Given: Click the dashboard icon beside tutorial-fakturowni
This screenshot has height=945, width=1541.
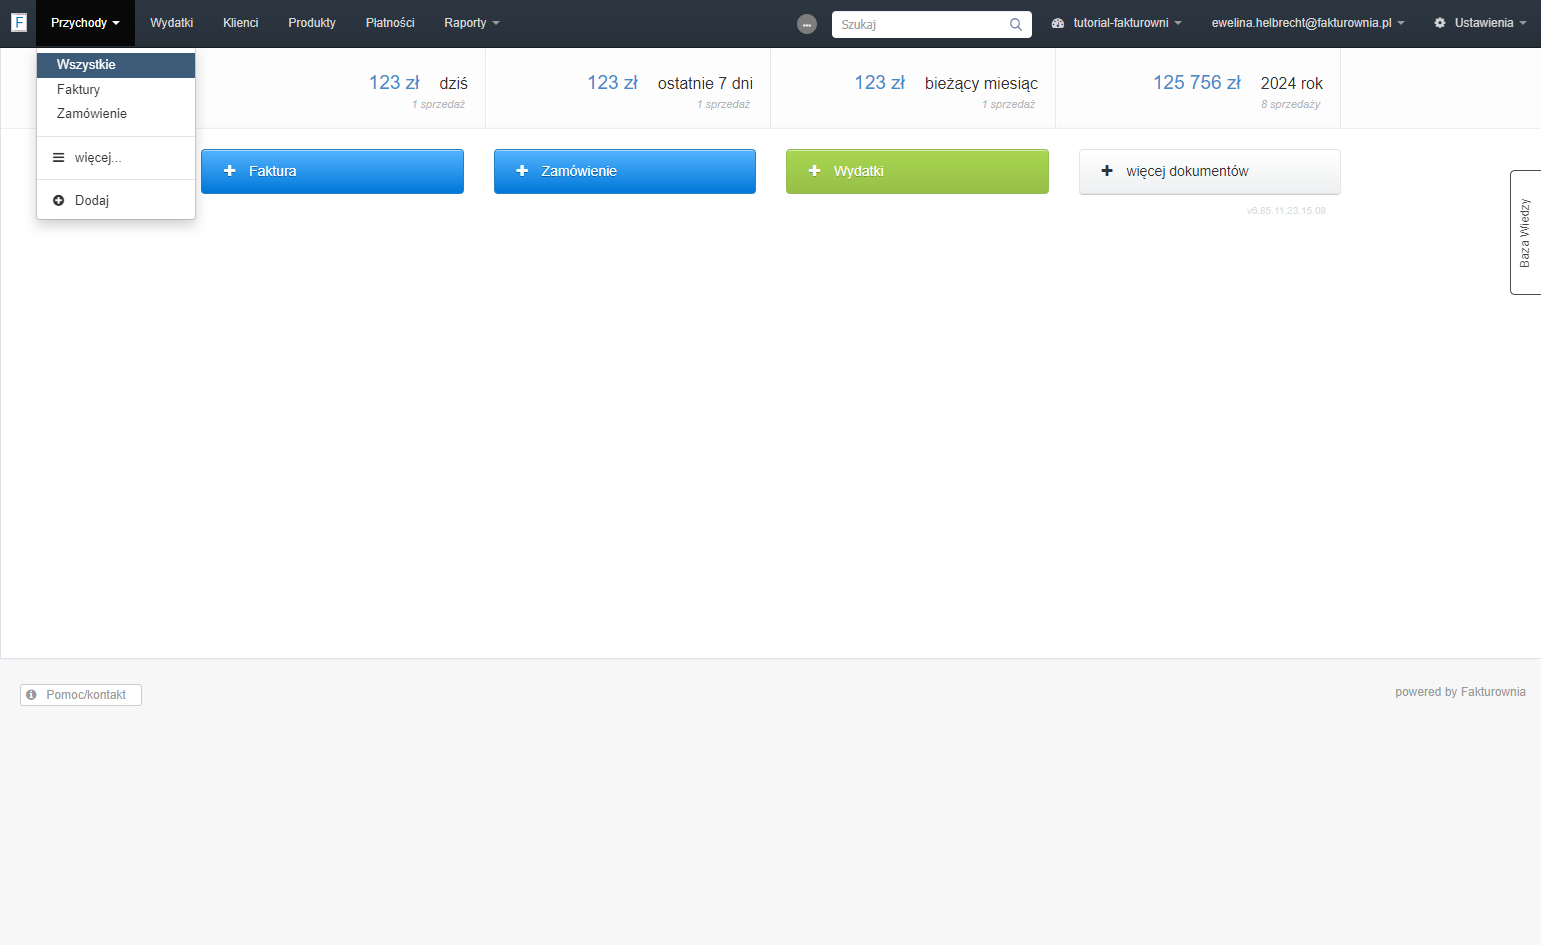Looking at the screenshot, I should tap(1058, 23).
